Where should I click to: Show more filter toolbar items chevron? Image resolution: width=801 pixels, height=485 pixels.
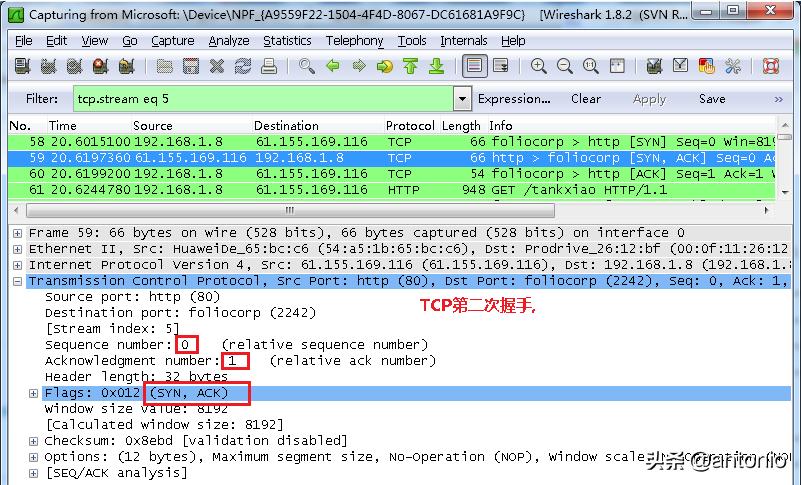779,99
